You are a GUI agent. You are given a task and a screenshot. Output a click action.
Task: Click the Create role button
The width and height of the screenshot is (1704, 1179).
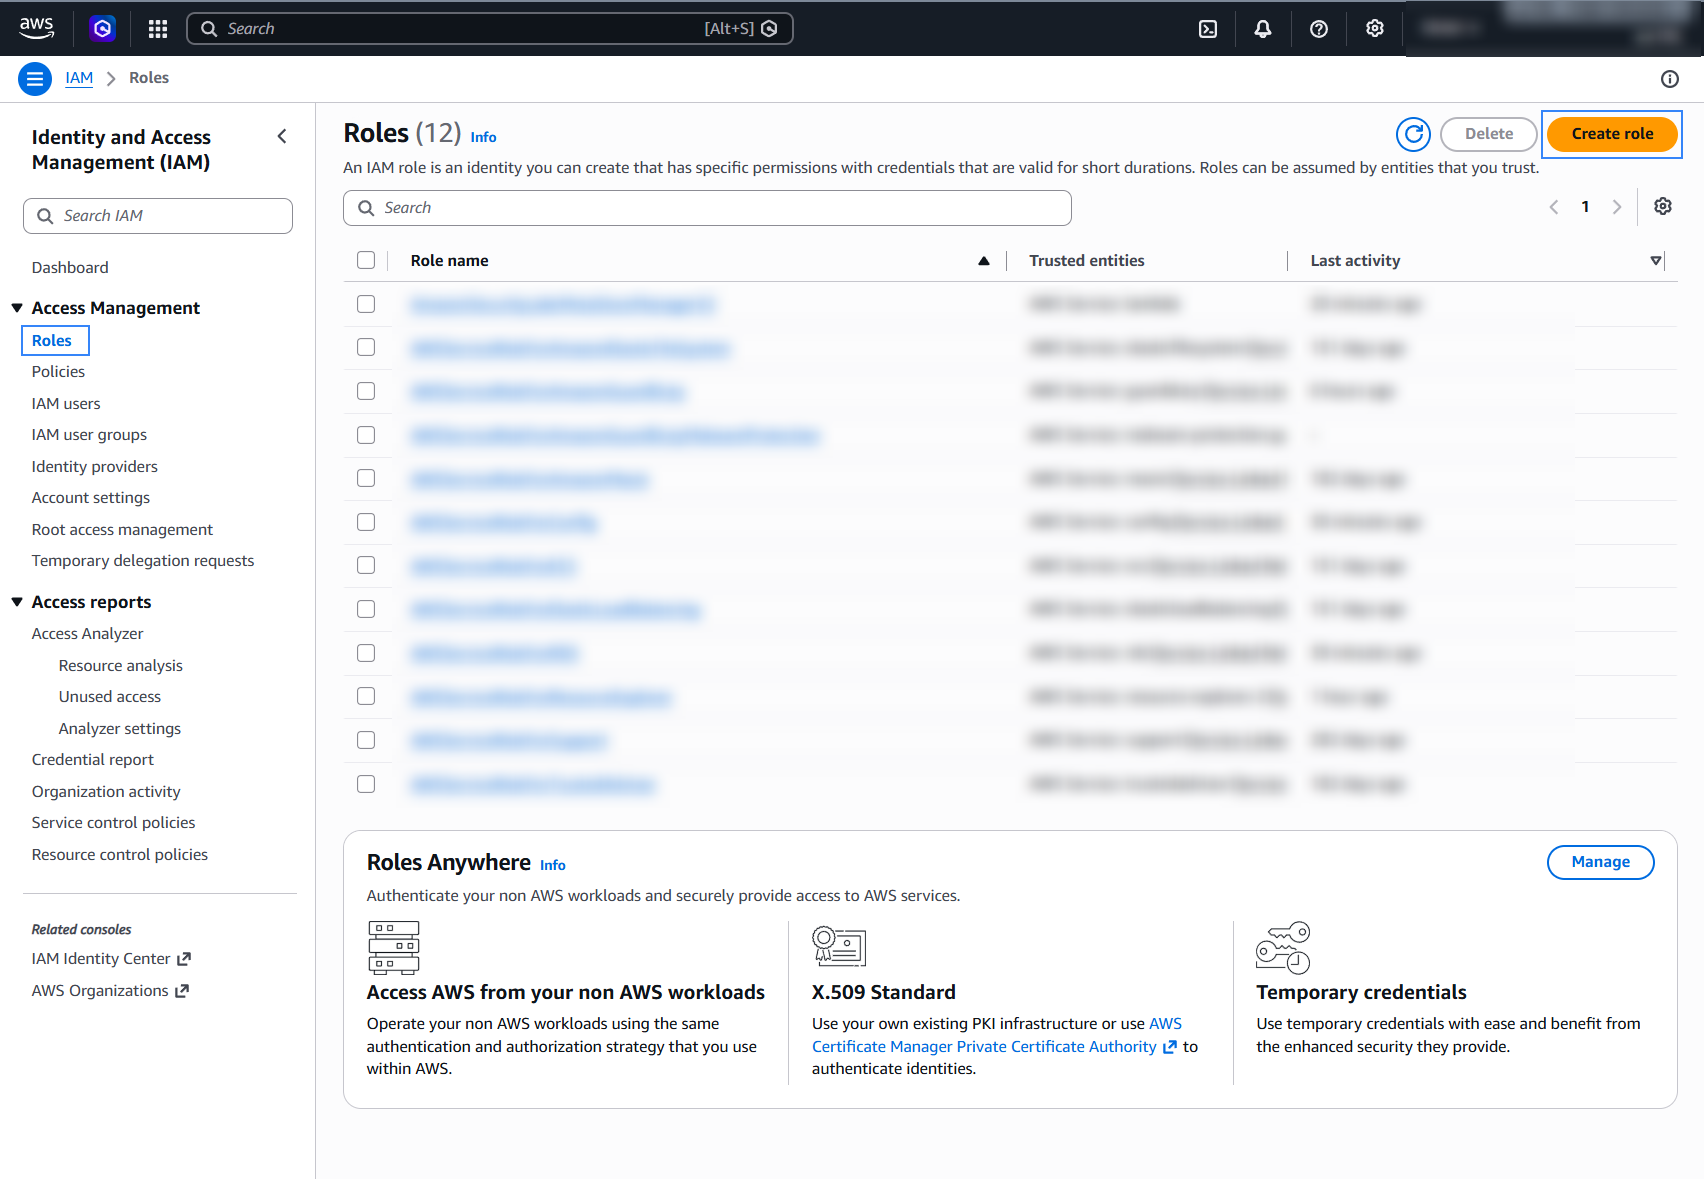1612,134
